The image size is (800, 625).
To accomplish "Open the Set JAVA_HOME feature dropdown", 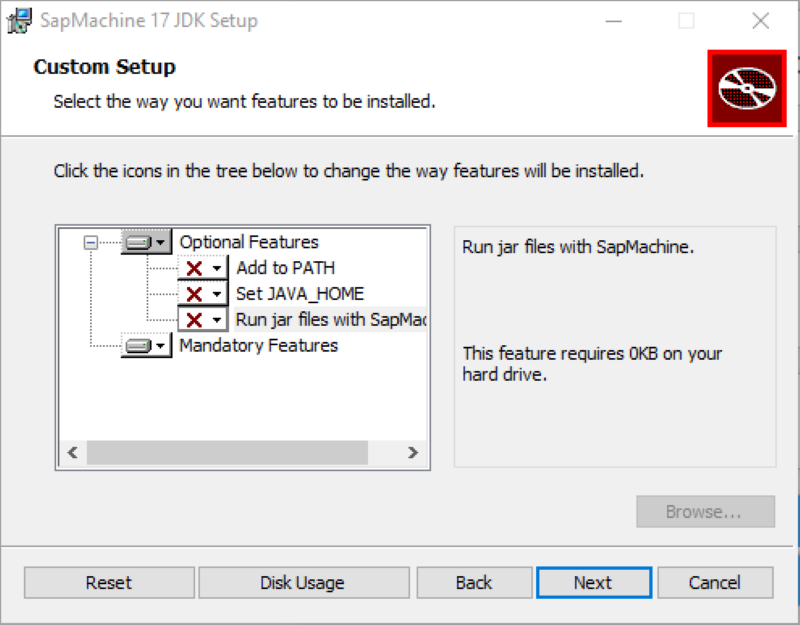I will tap(203, 294).
